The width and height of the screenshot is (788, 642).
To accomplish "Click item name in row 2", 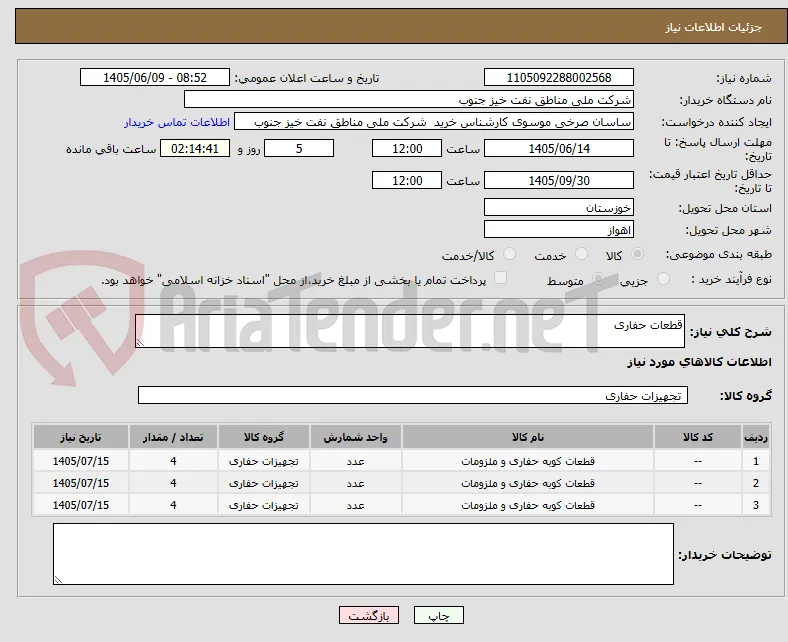I will coord(528,483).
